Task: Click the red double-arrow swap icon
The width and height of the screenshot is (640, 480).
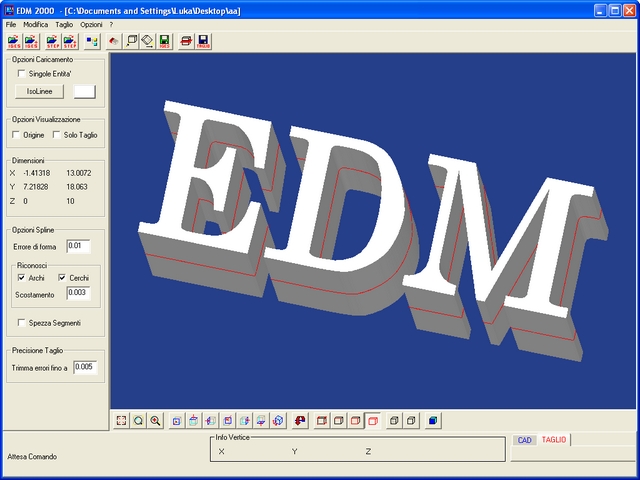Action: tap(186, 41)
